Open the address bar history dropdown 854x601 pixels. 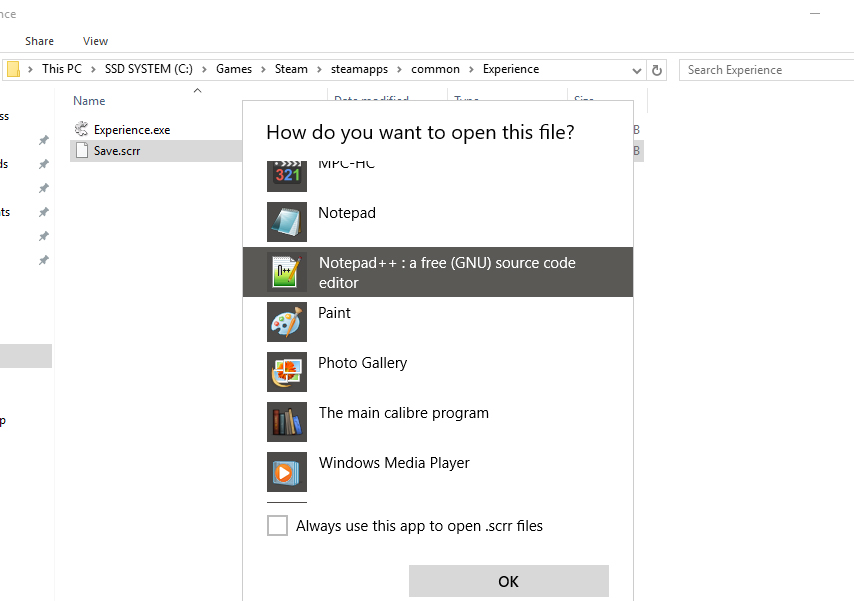tap(637, 70)
